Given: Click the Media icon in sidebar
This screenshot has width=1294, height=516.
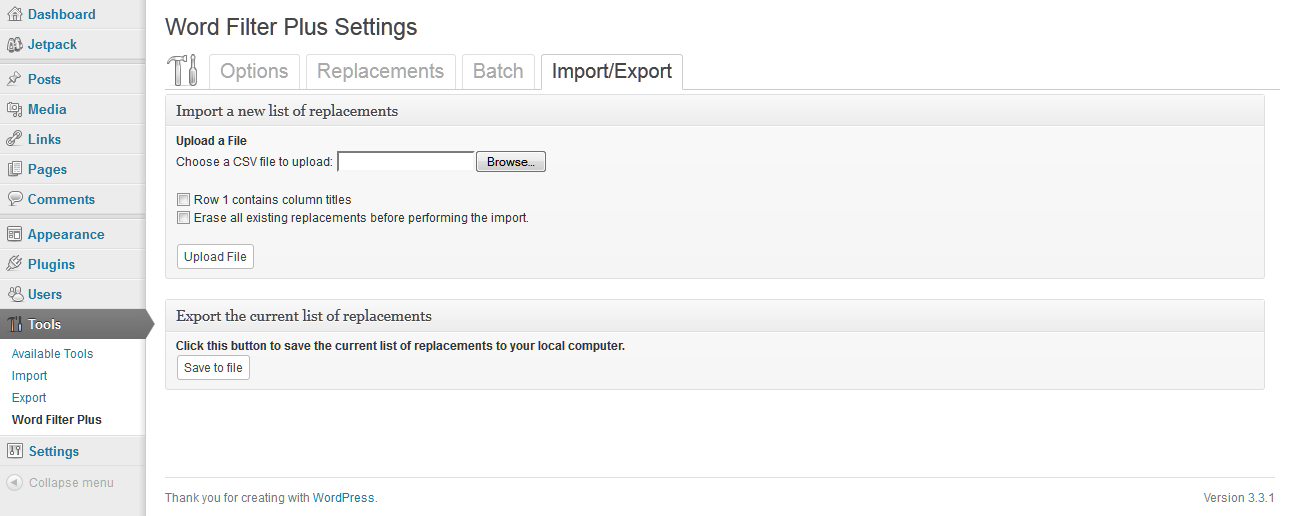Looking at the screenshot, I should click(x=14, y=109).
